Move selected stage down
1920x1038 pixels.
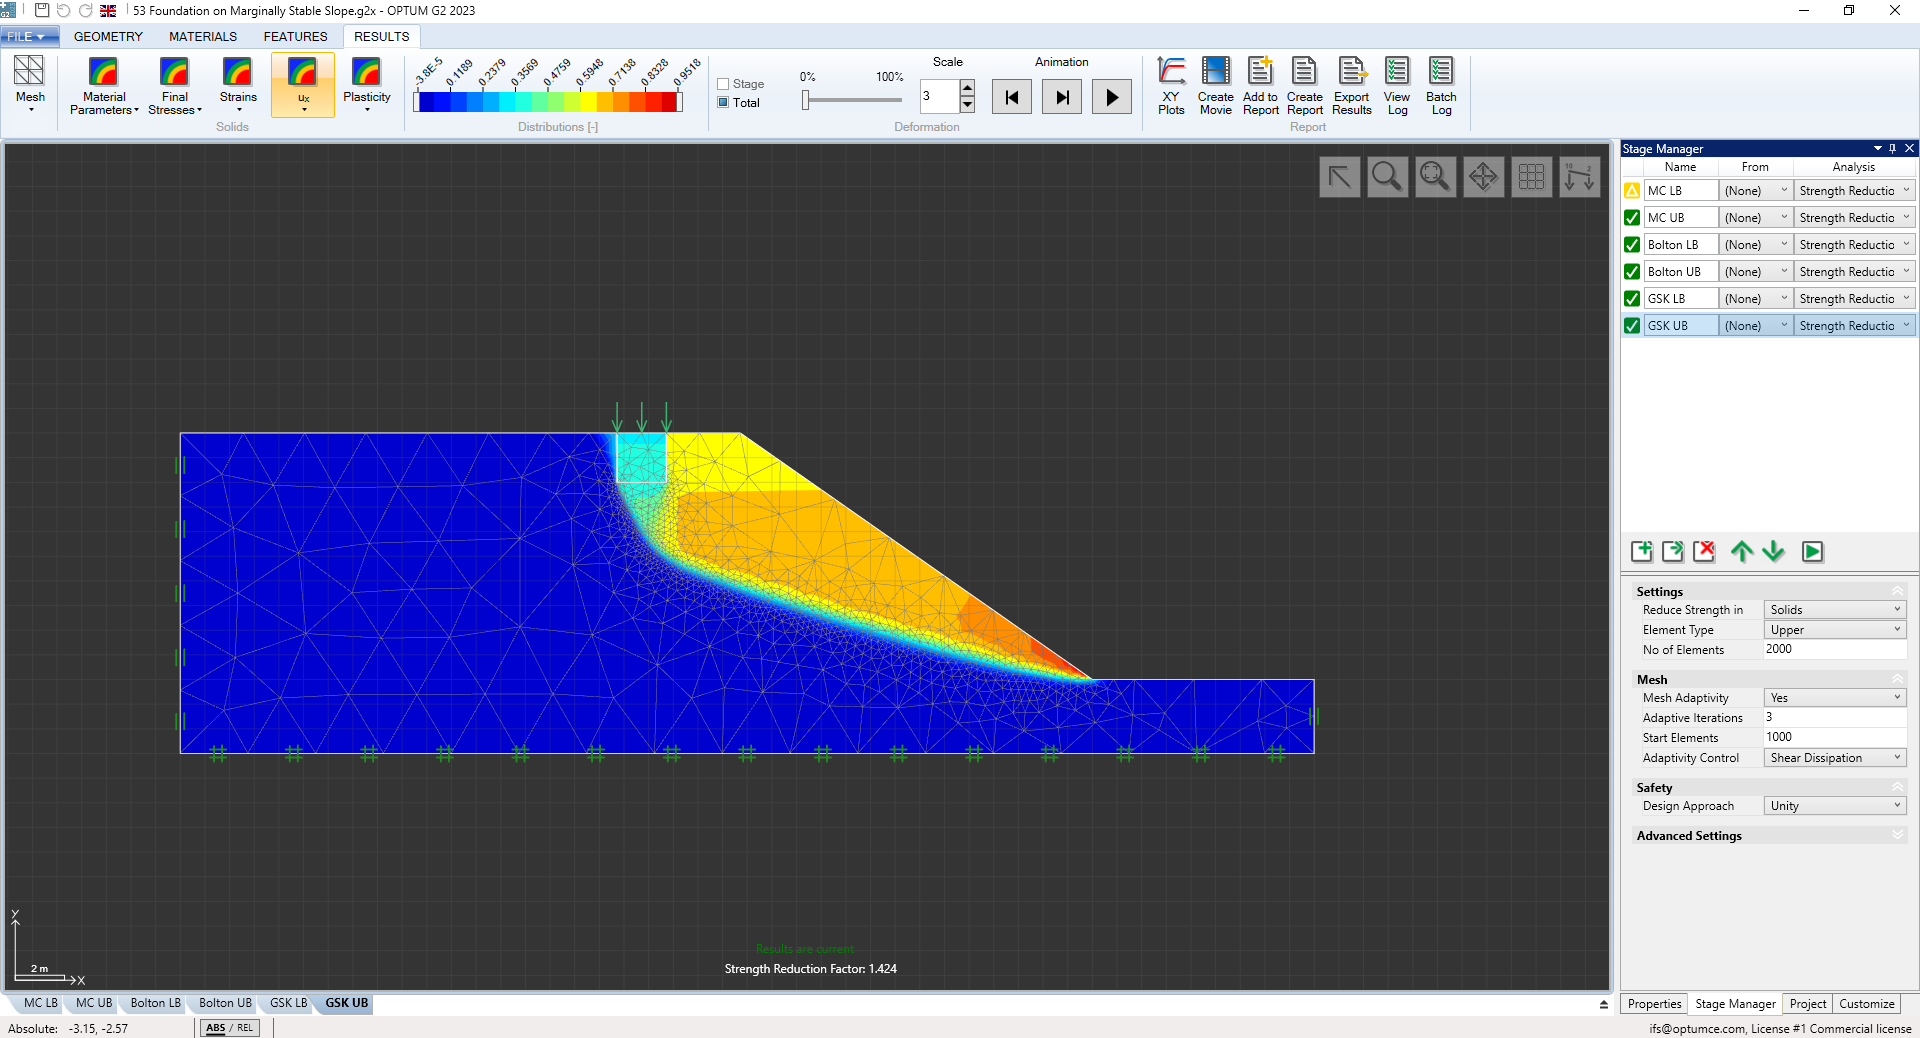click(1774, 551)
